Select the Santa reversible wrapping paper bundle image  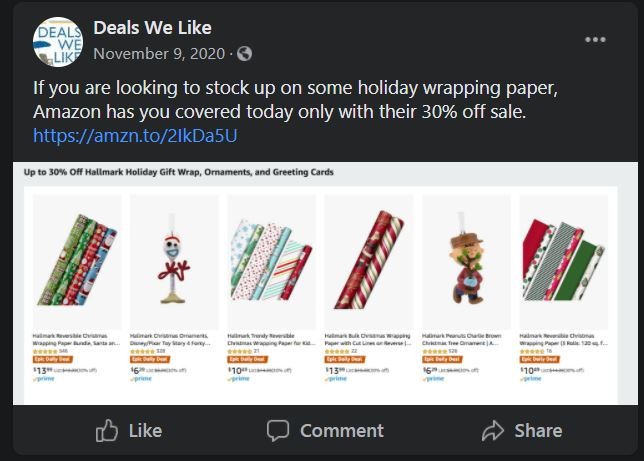[x=77, y=260]
